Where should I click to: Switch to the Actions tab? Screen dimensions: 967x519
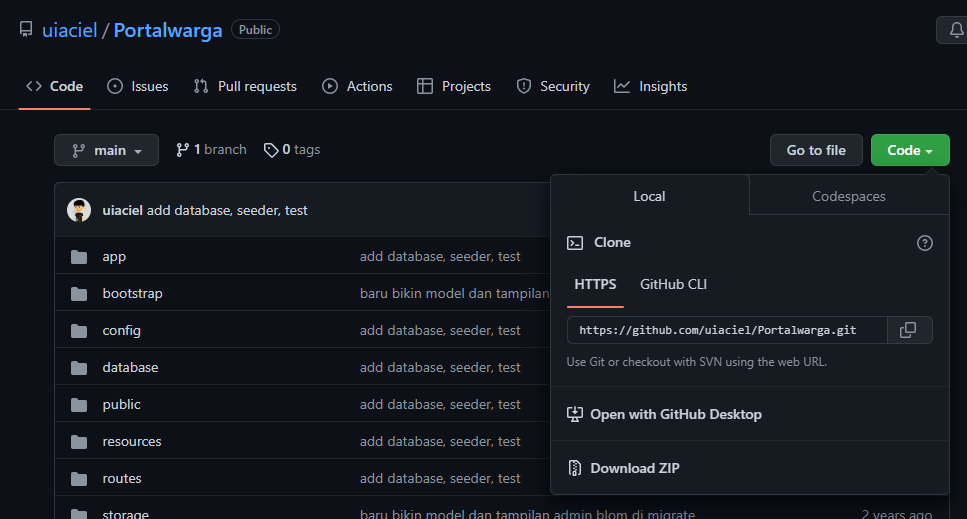tap(357, 86)
